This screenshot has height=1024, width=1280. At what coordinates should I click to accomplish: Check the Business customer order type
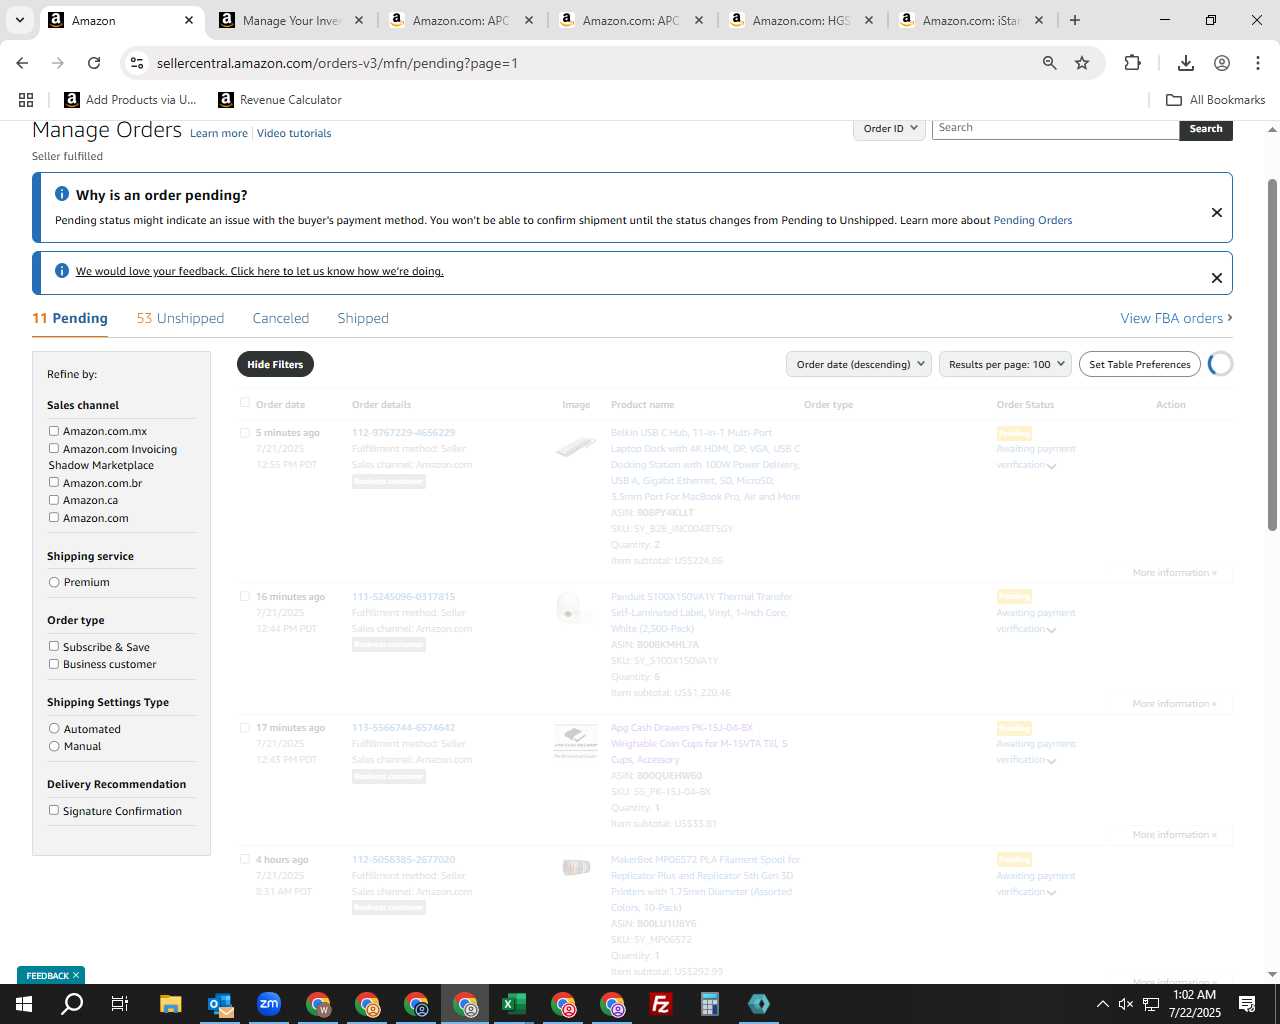(54, 663)
